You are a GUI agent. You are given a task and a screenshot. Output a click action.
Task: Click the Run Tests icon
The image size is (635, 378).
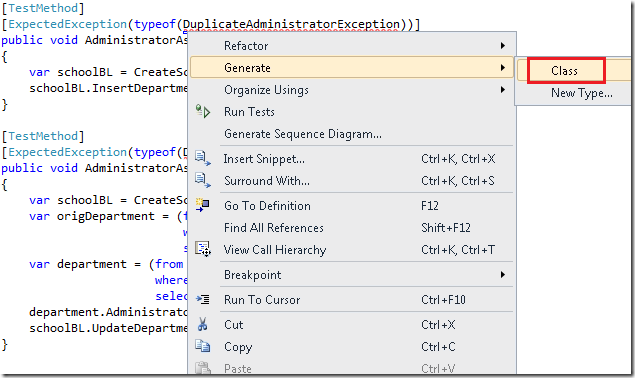[x=203, y=111]
